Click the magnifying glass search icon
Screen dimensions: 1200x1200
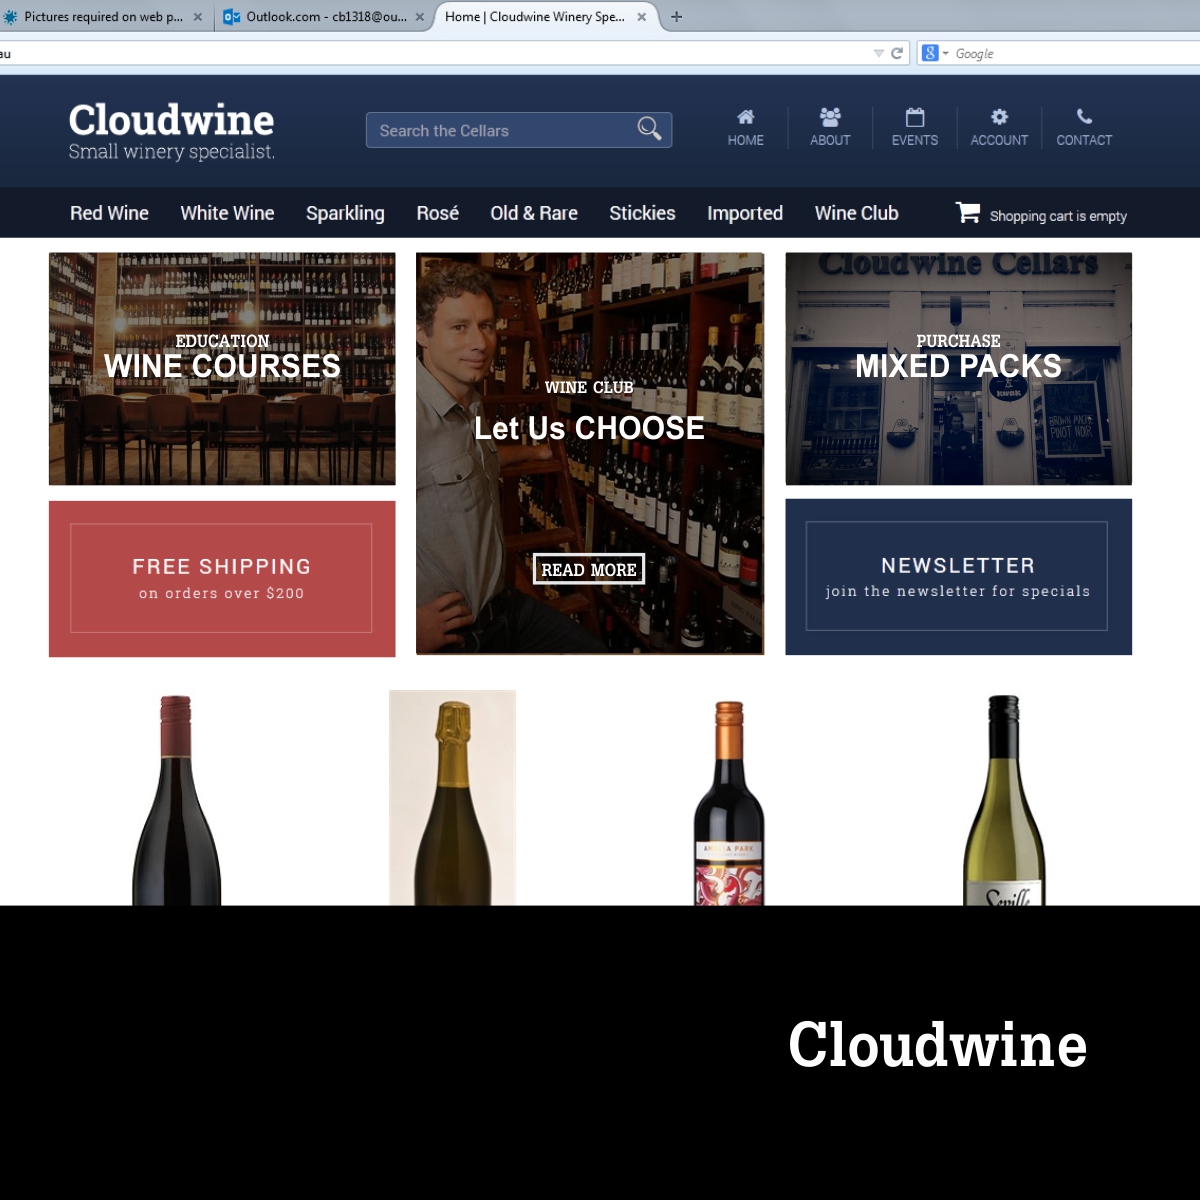click(x=648, y=129)
